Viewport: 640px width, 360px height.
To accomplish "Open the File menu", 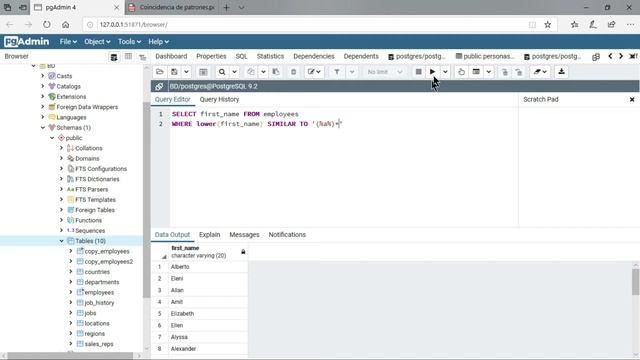I will [68, 42].
